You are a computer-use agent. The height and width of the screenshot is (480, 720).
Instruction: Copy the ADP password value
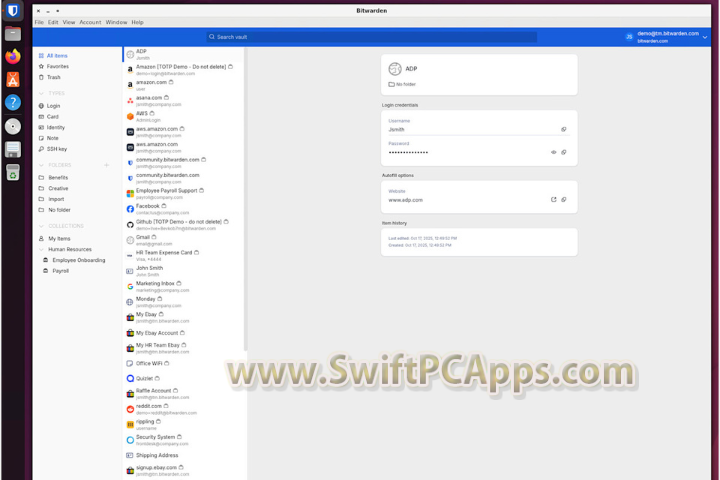point(563,152)
